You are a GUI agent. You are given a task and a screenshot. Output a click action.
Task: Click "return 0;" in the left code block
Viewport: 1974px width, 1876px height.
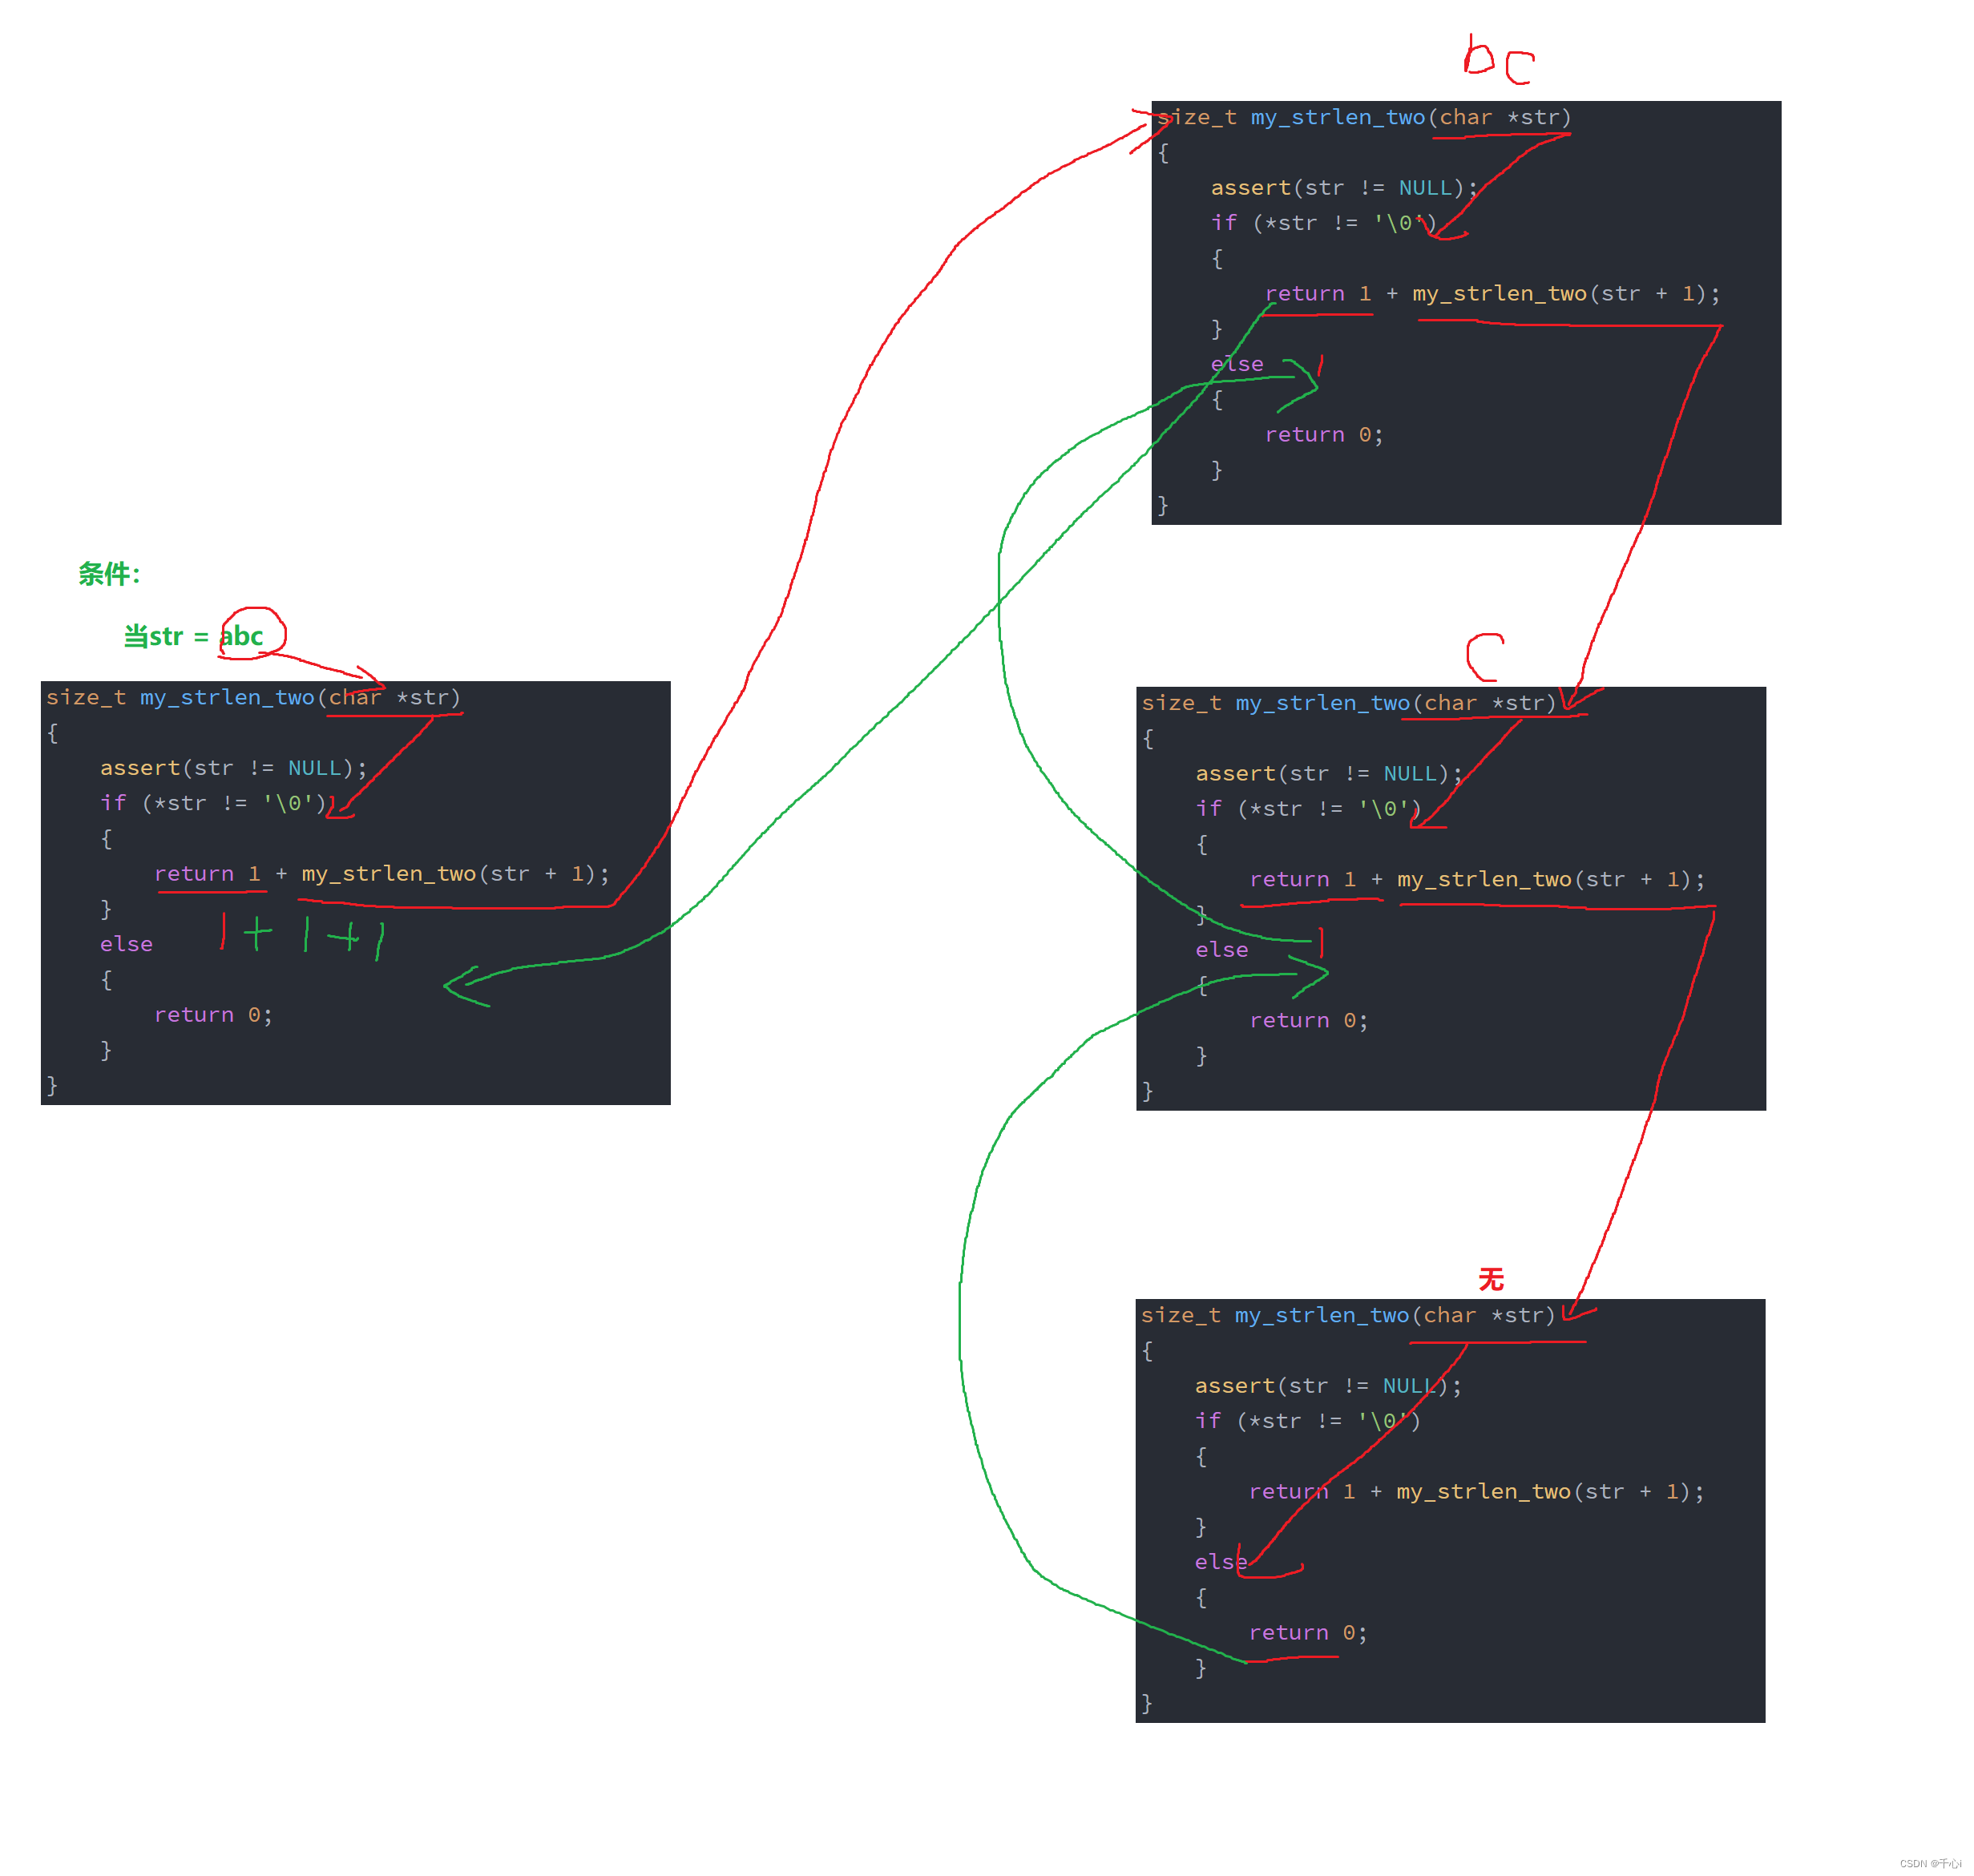point(213,1014)
